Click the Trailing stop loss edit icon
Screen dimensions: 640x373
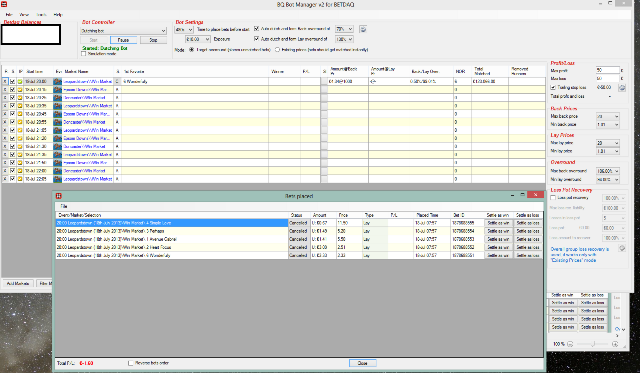click(x=622, y=87)
